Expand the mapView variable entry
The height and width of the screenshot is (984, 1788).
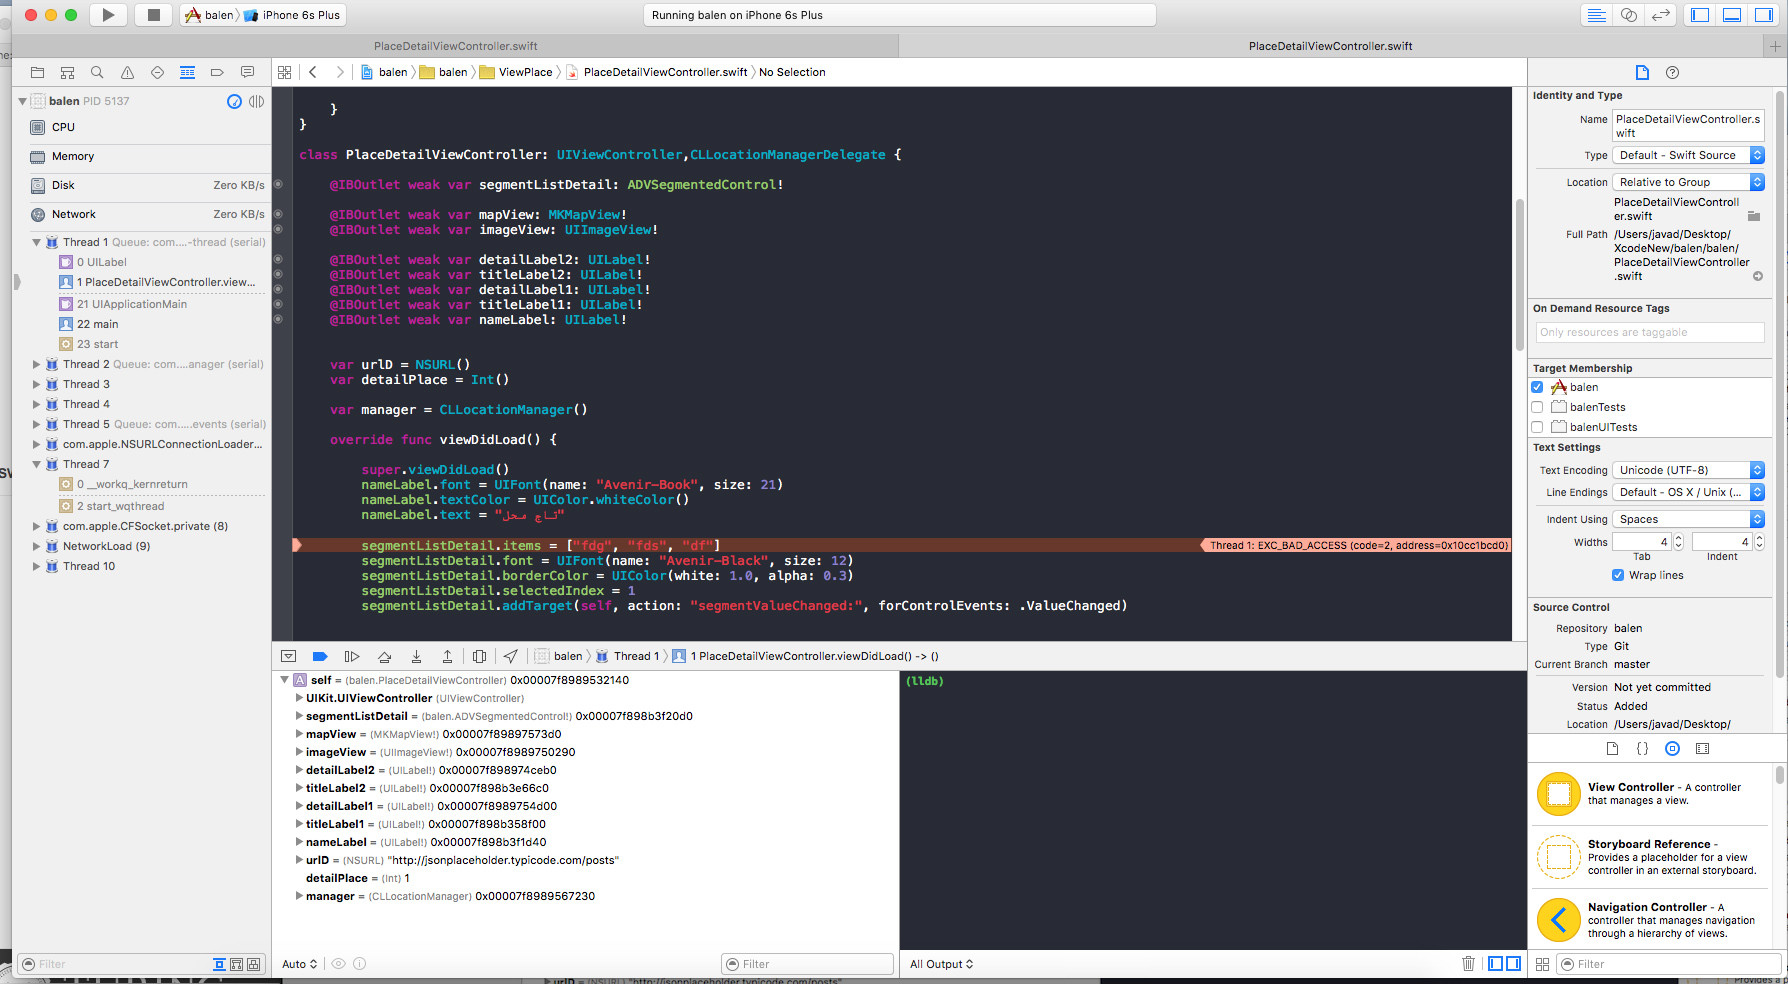pyautogui.click(x=299, y=734)
